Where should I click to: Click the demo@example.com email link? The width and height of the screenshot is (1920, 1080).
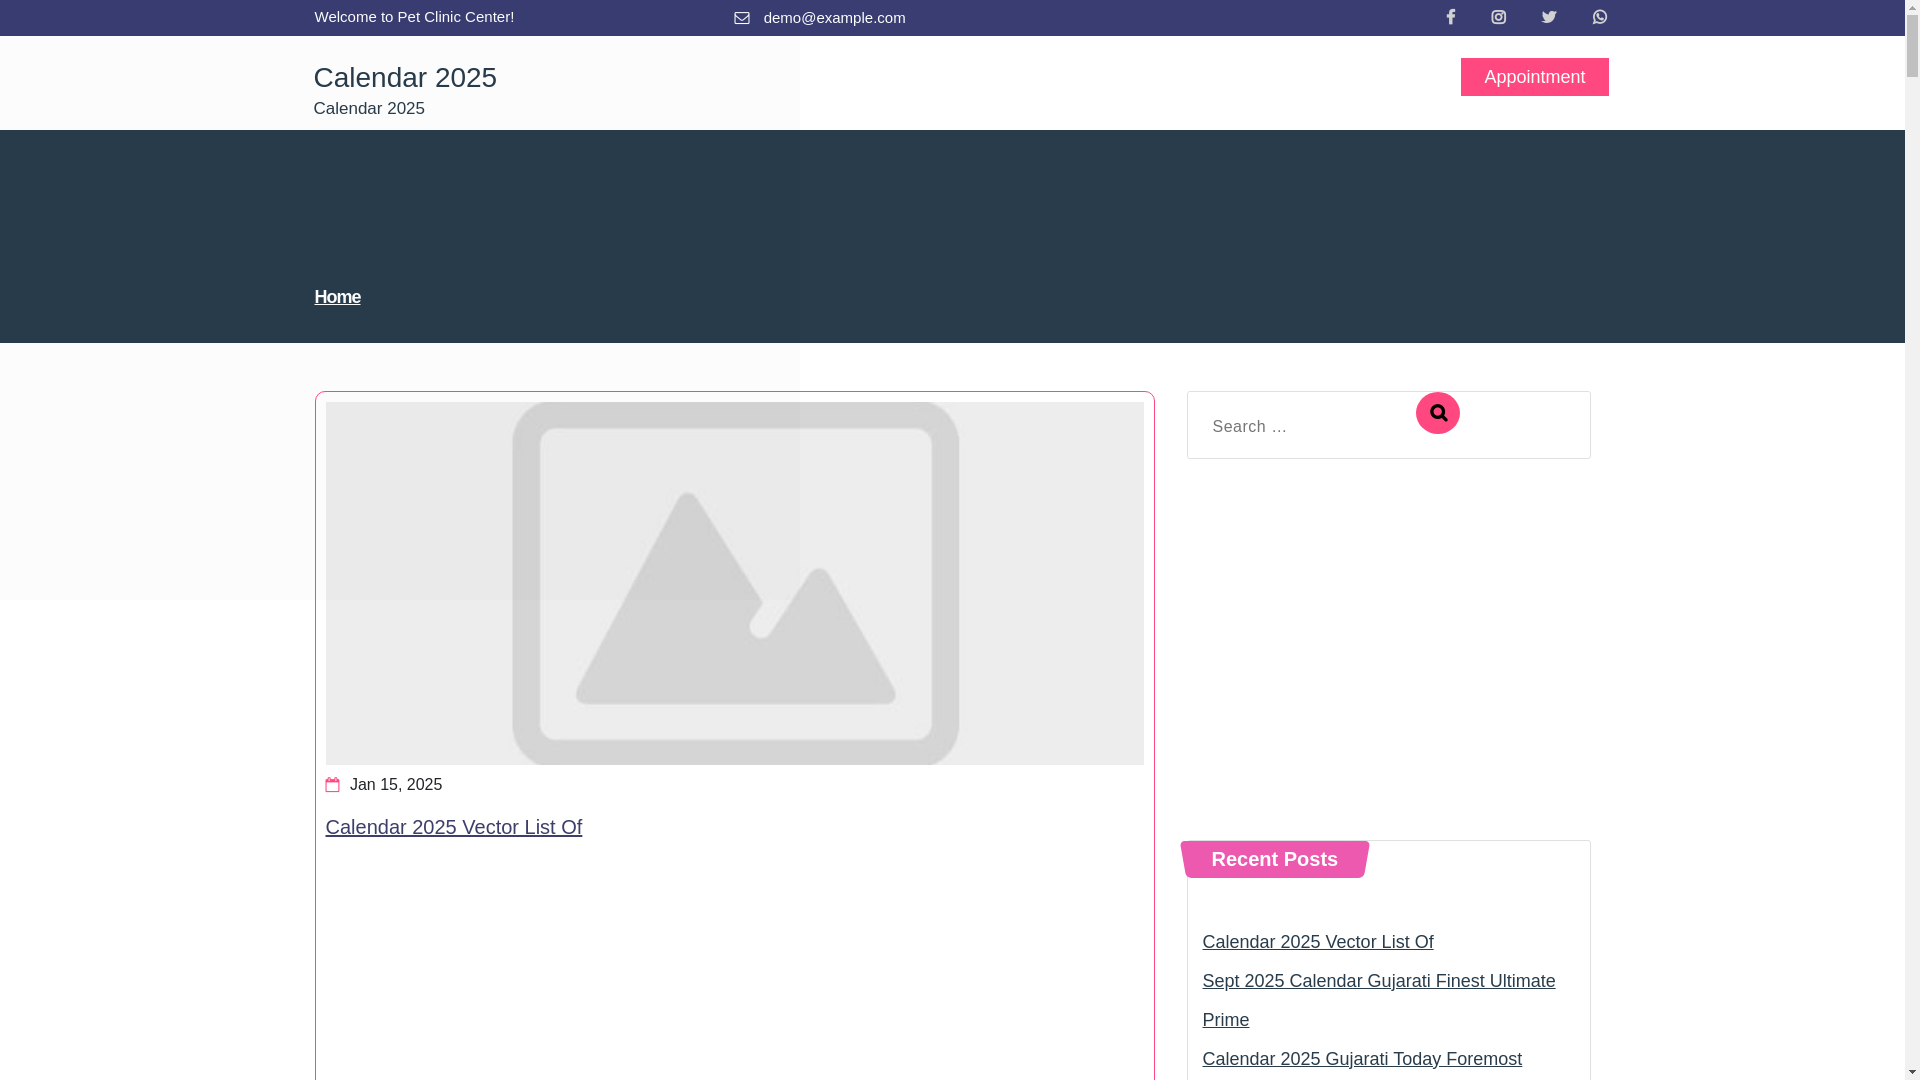834,18
